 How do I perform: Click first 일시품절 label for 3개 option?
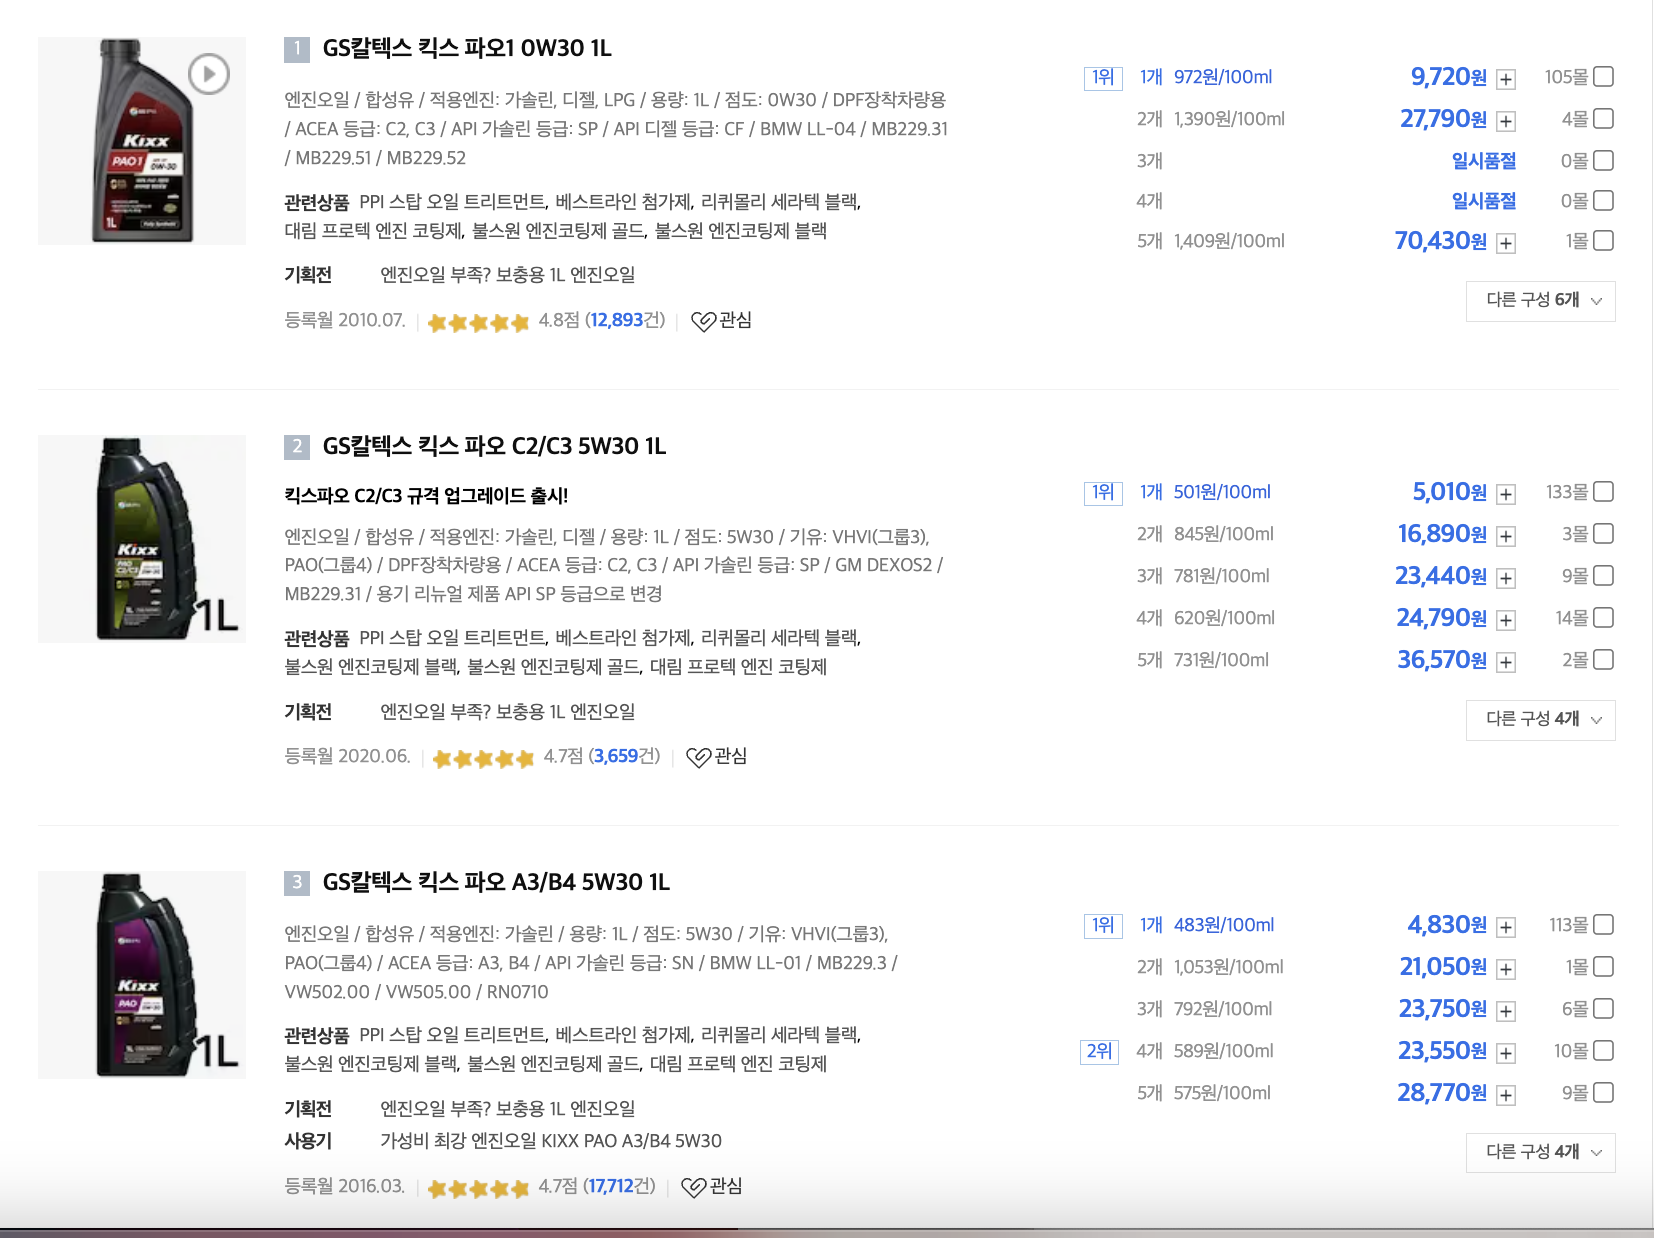point(1484,161)
